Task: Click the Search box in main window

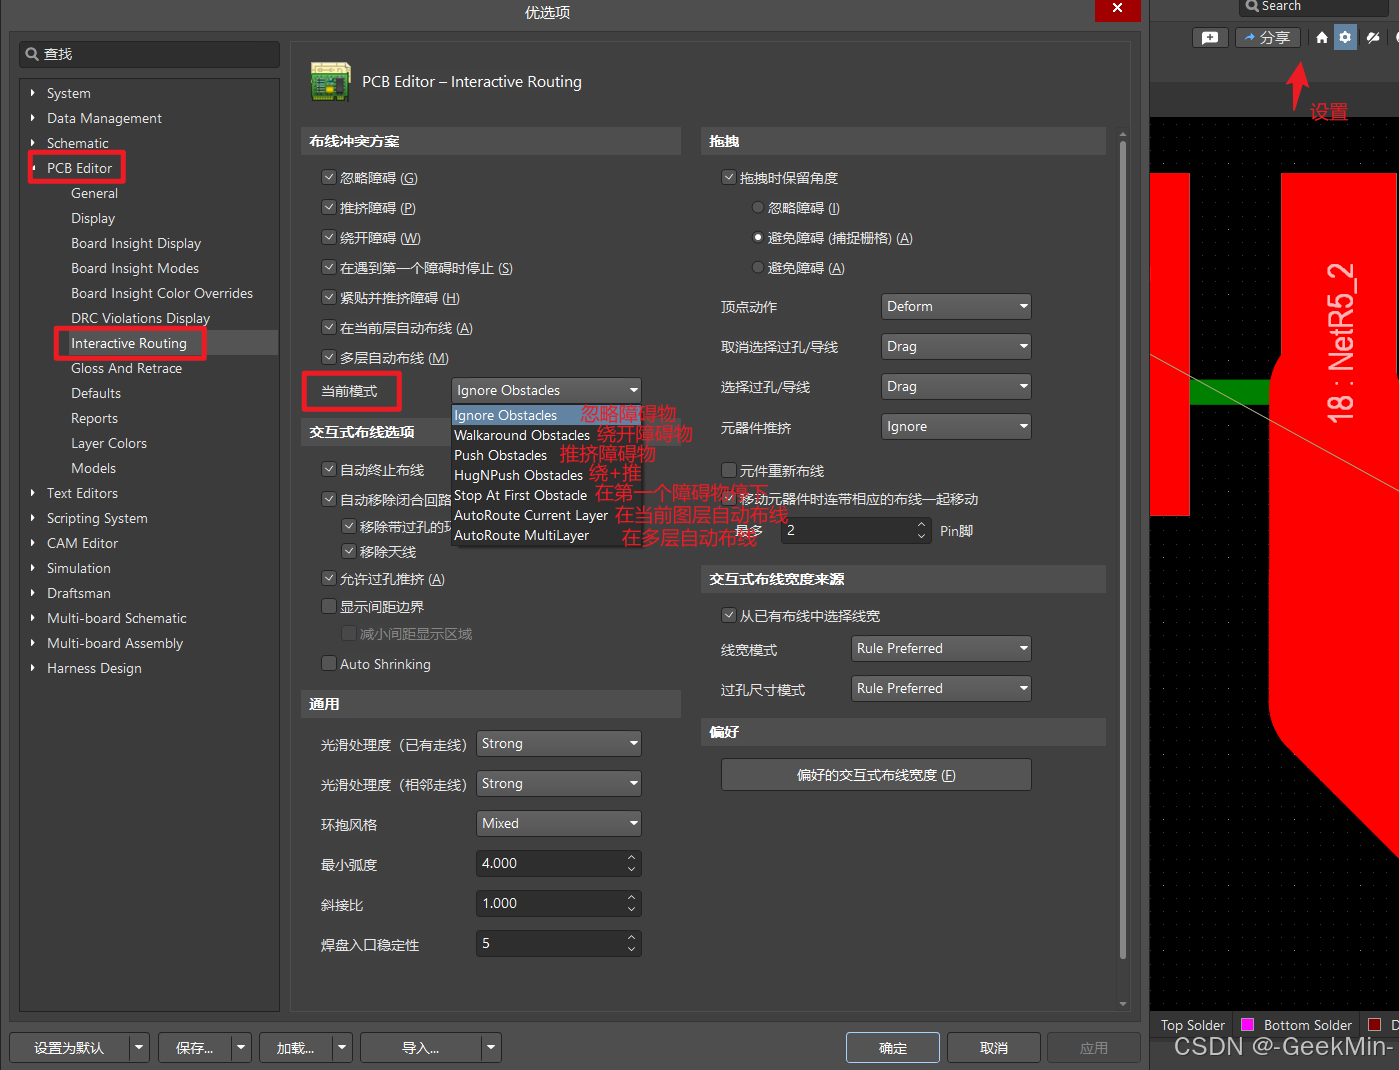Action: [x=1315, y=7]
